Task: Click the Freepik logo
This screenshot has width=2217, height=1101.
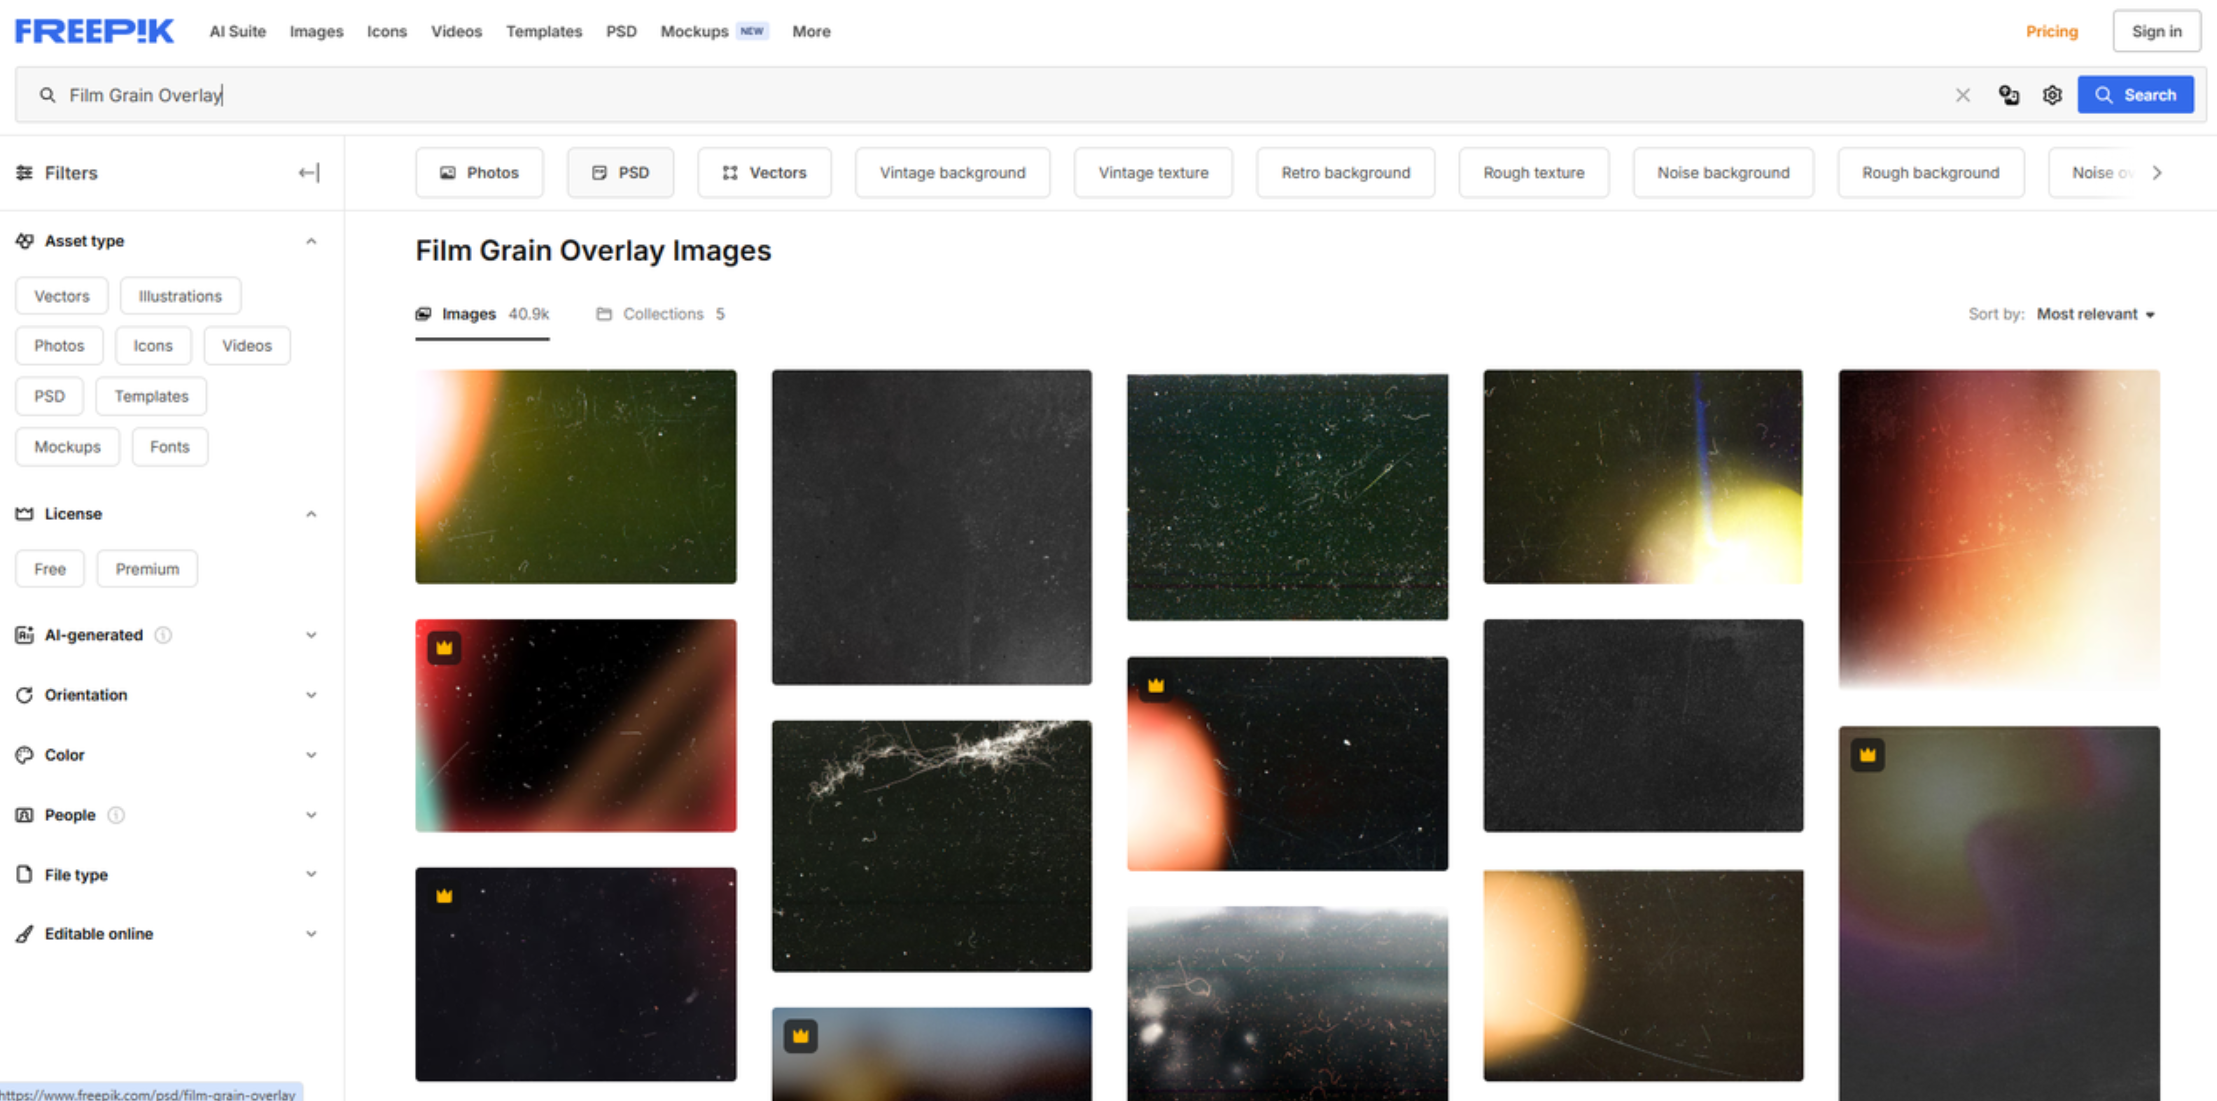Action: pos(94,31)
